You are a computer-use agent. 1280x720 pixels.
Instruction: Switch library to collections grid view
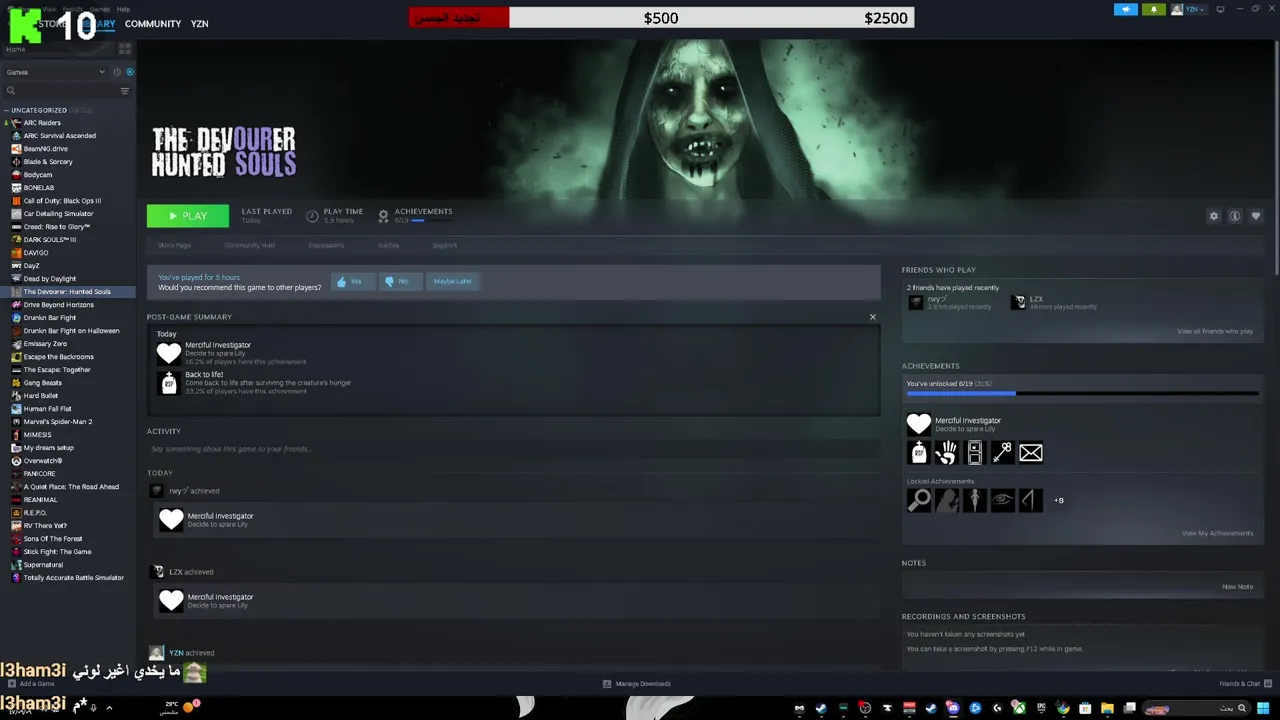pos(125,48)
